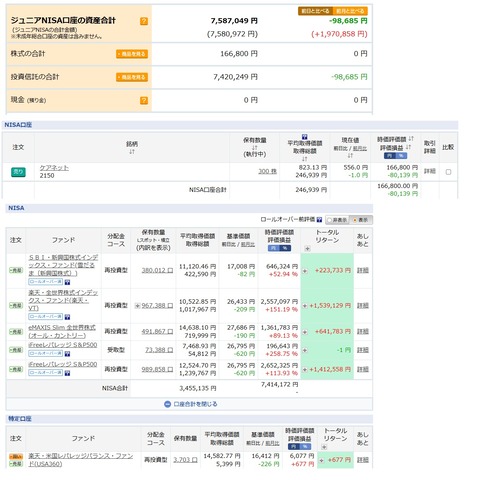Image resolution: width=480 pixels, height=480 pixels.
Task: Click 売却 button for 楽天・全世界株式 fund
Action: (16, 305)
